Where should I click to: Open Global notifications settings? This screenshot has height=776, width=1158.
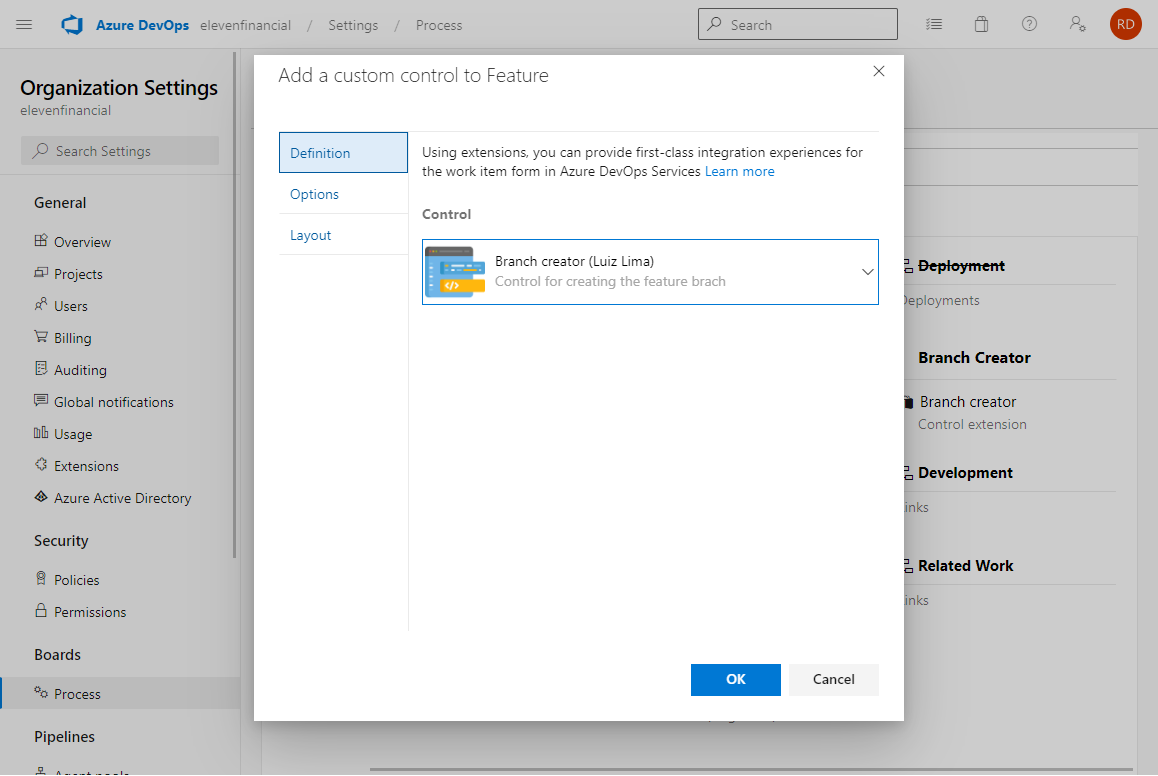[114, 402]
